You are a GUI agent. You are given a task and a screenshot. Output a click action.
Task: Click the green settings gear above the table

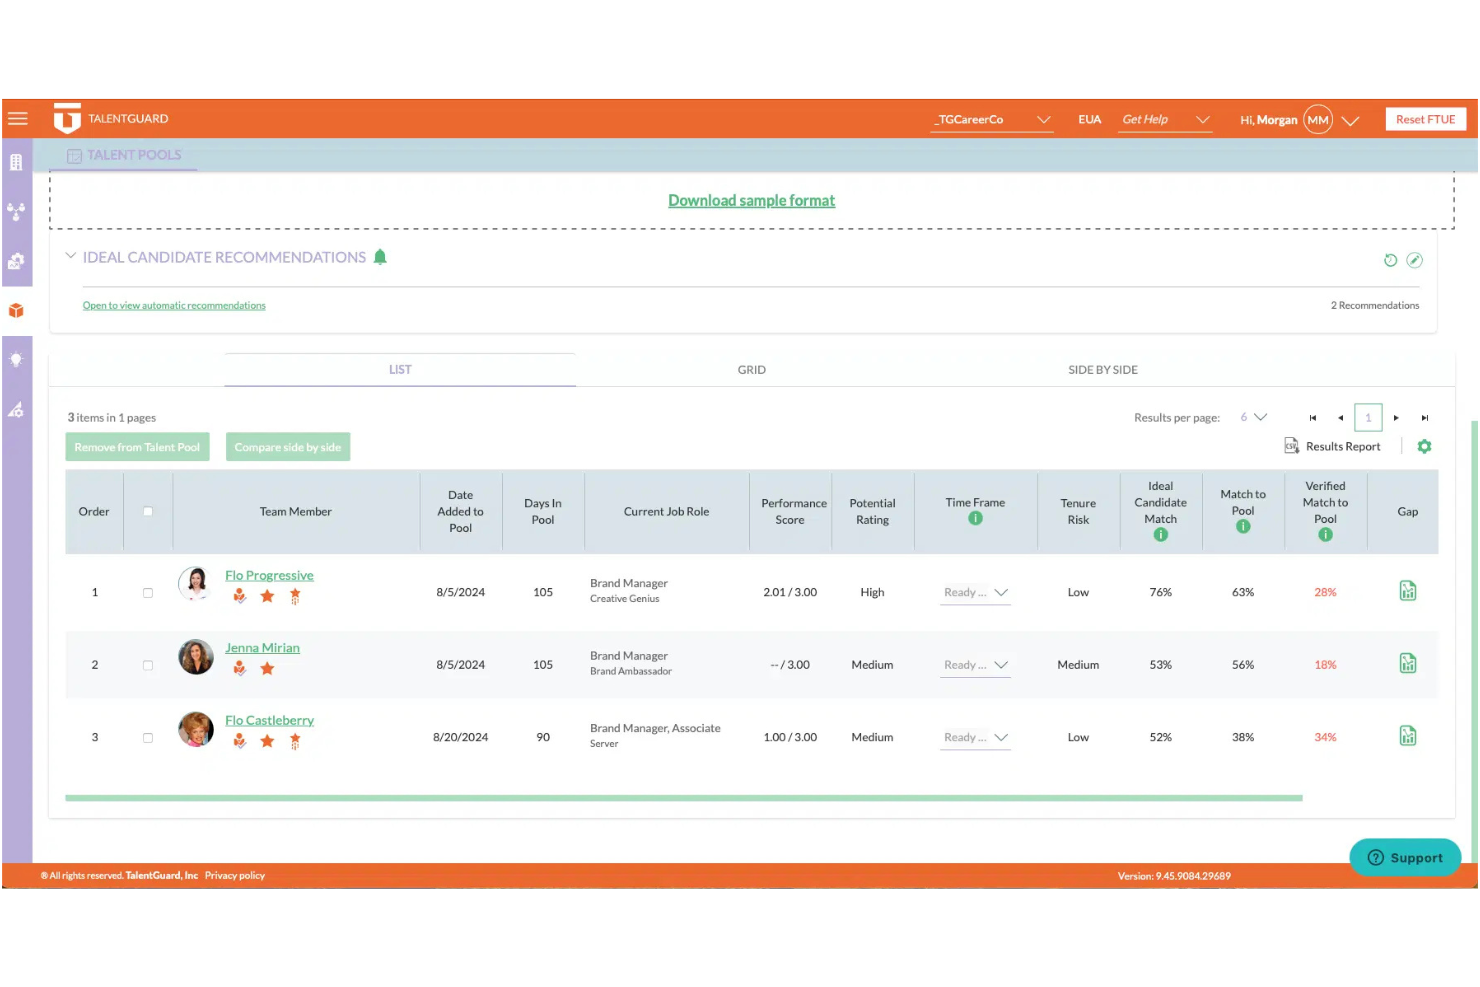pyautogui.click(x=1424, y=446)
